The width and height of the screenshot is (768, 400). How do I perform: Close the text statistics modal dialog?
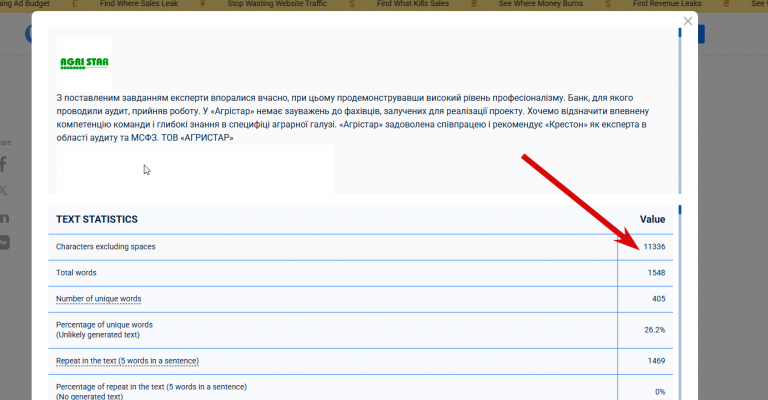point(688,21)
